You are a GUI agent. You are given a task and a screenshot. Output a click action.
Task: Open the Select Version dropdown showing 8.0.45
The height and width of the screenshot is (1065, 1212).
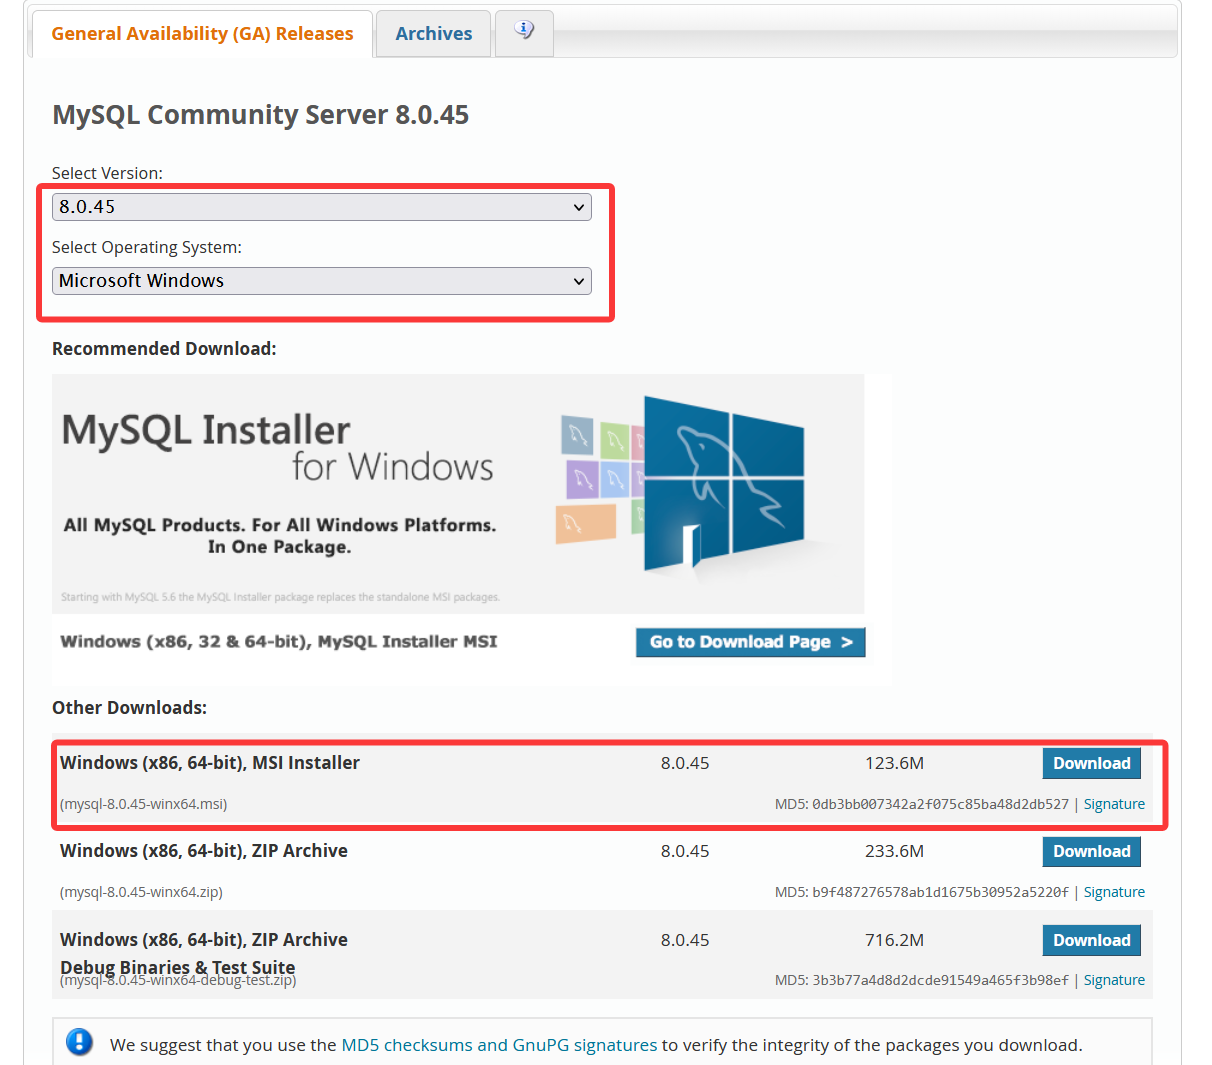click(321, 207)
